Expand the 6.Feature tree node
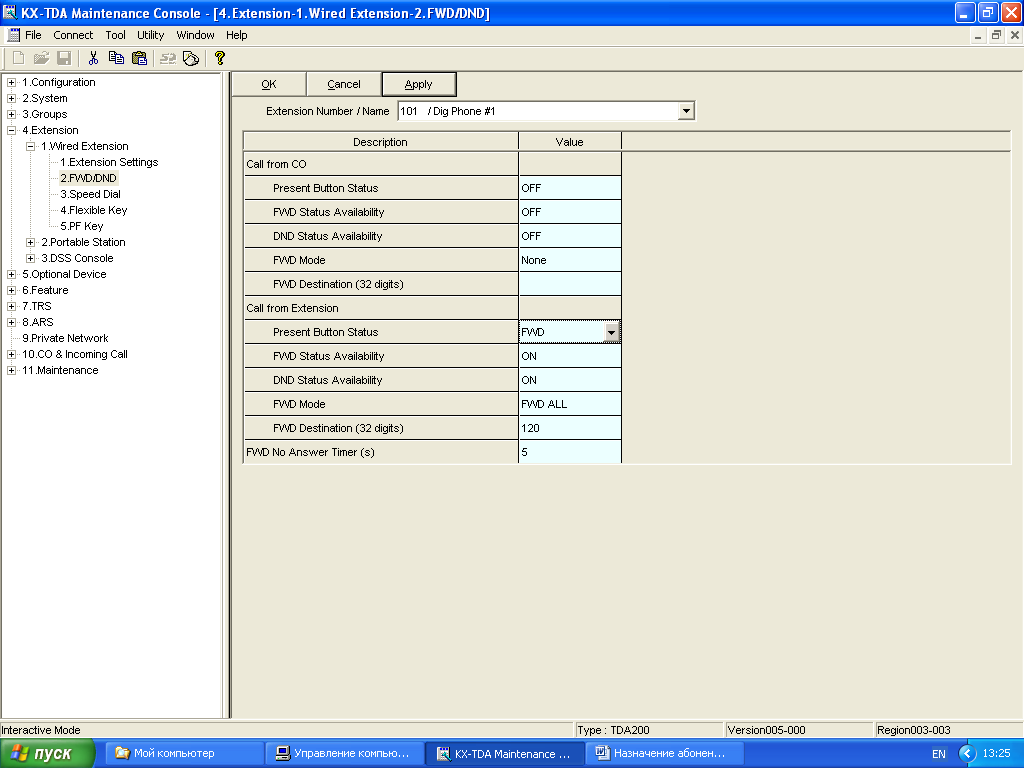The height and width of the screenshot is (768, 1024). [x=11, y=290]
